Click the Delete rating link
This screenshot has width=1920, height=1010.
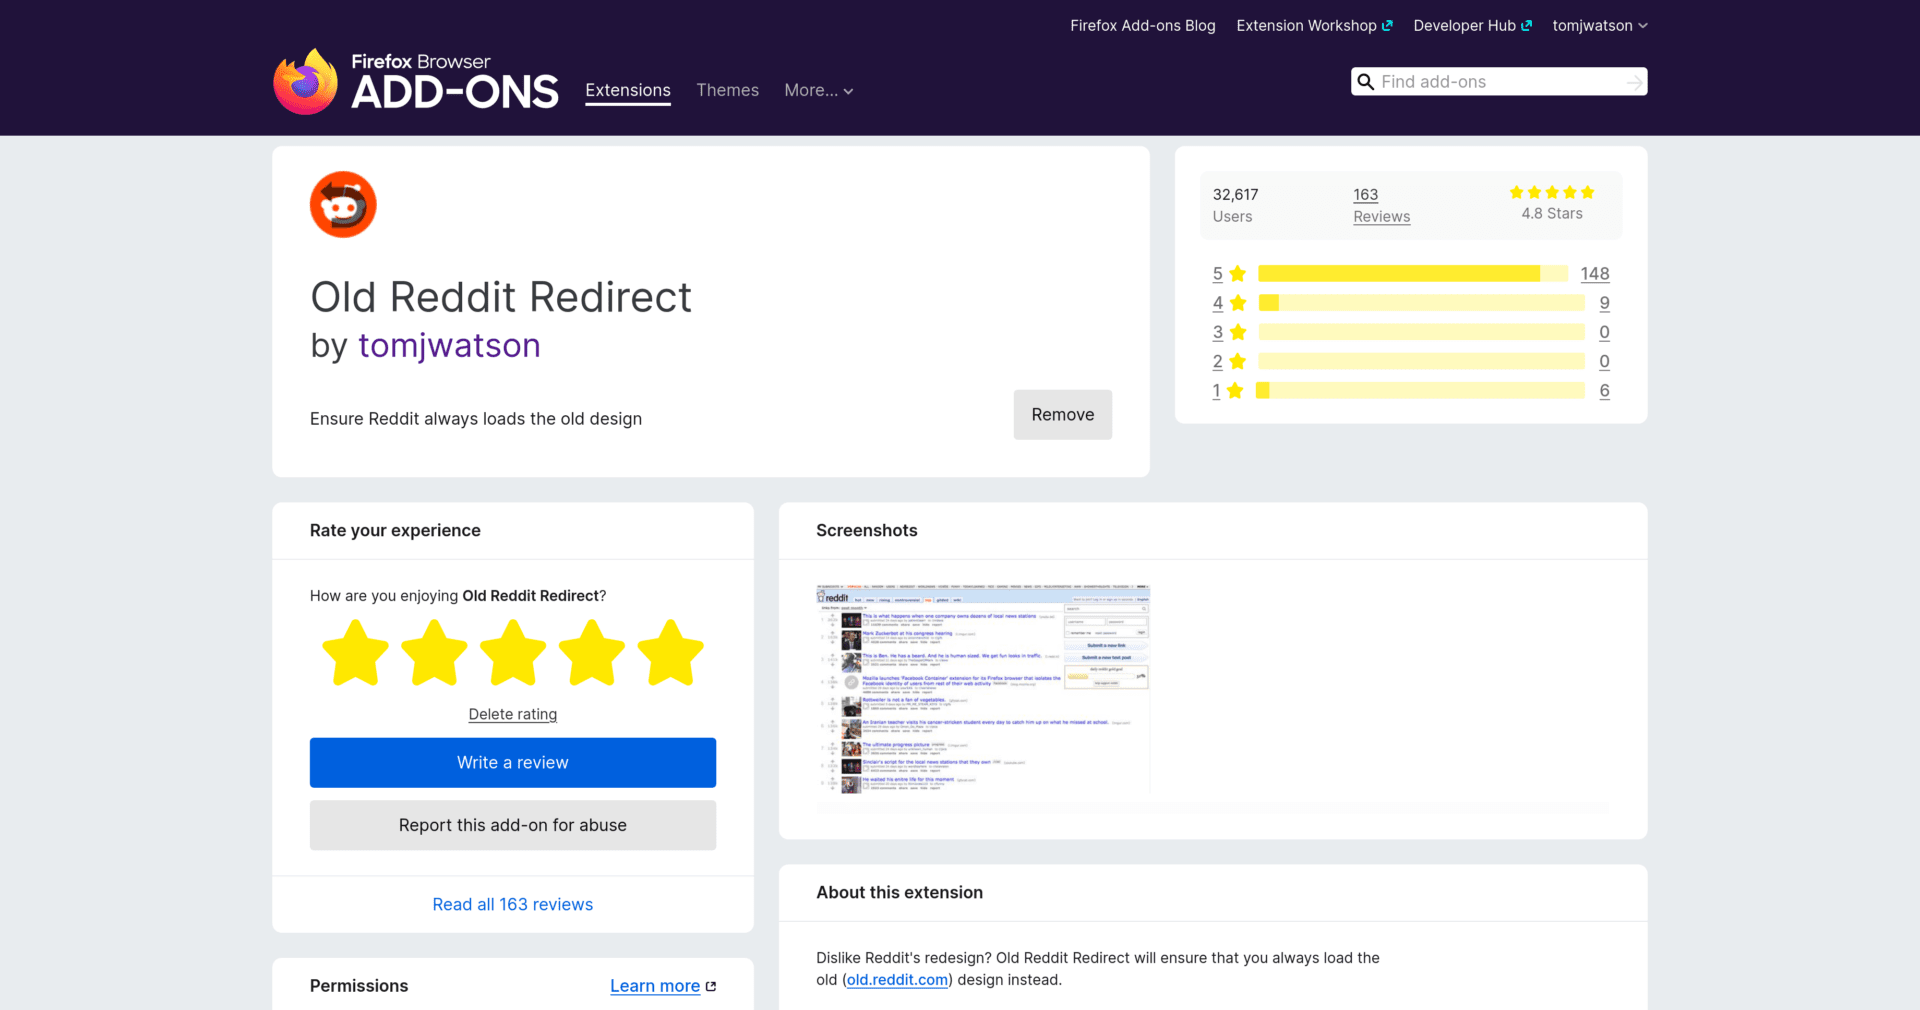coord(513,714)
